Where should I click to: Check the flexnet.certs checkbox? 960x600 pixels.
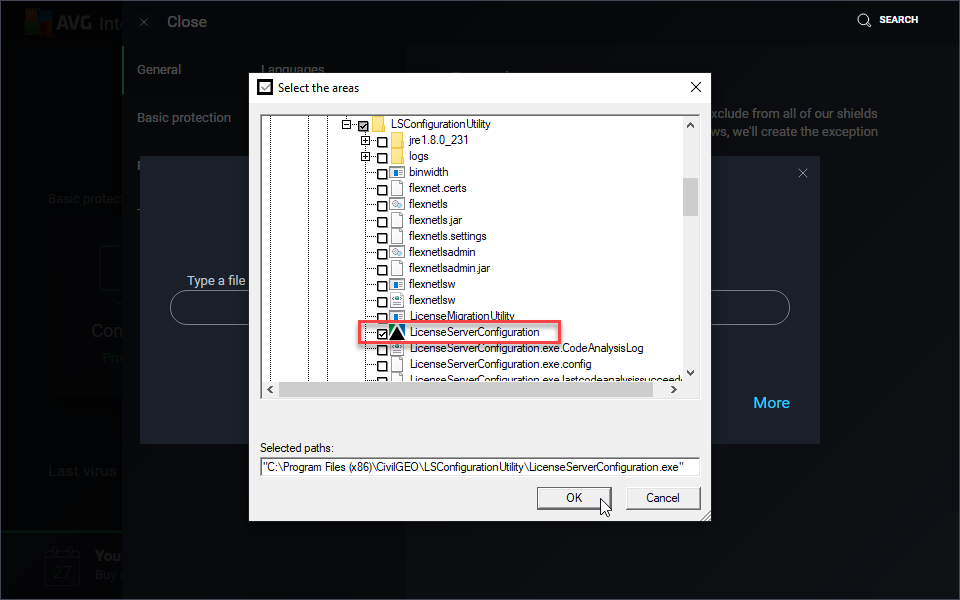[x=382, y=190]
